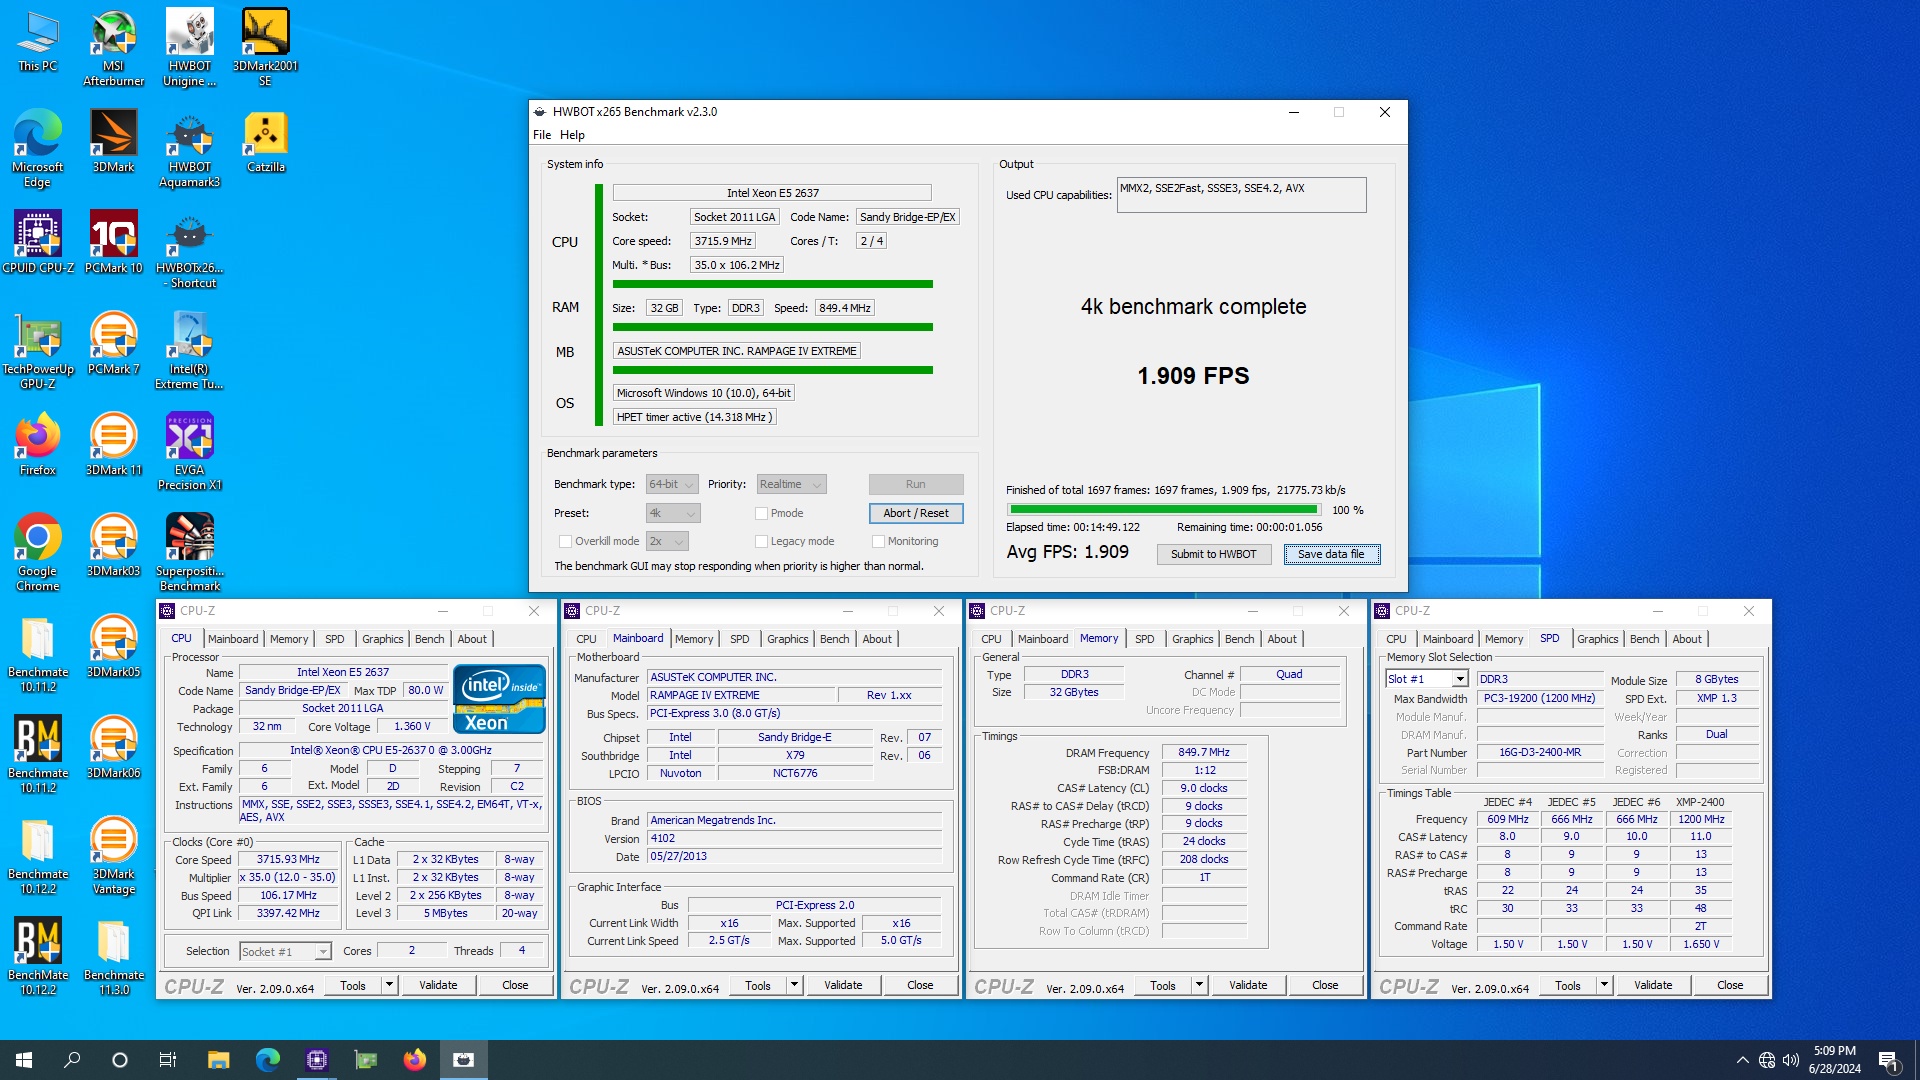Open HWBOT Unigine desktop shortcut
The image size is (1920, 1080).
(x=189, y=48)
